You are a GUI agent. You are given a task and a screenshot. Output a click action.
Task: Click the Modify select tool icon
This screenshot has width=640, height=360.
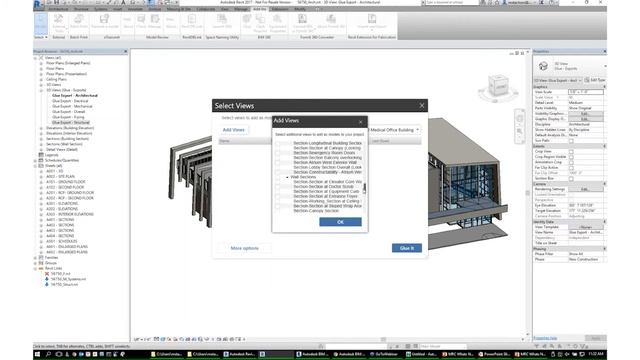tap(40, 23)
